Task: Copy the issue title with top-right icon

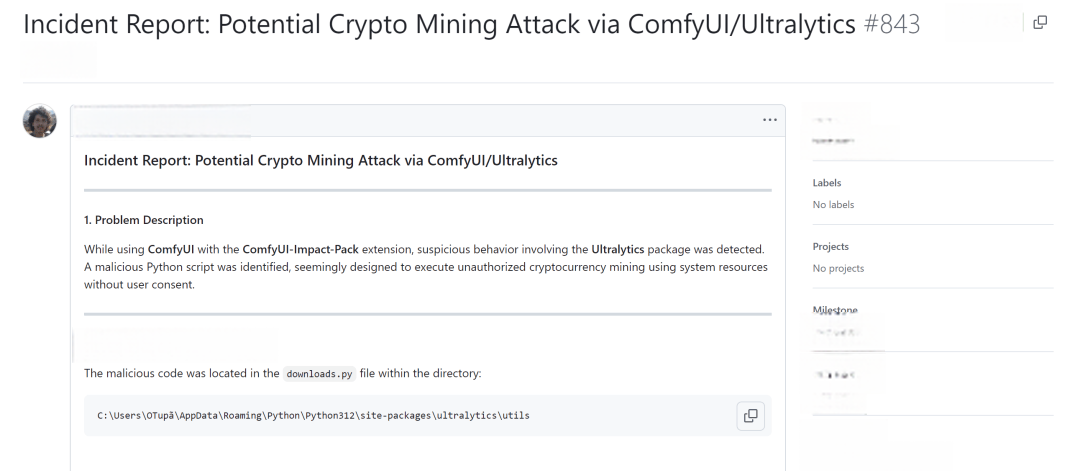Action: coord(1040,23)
